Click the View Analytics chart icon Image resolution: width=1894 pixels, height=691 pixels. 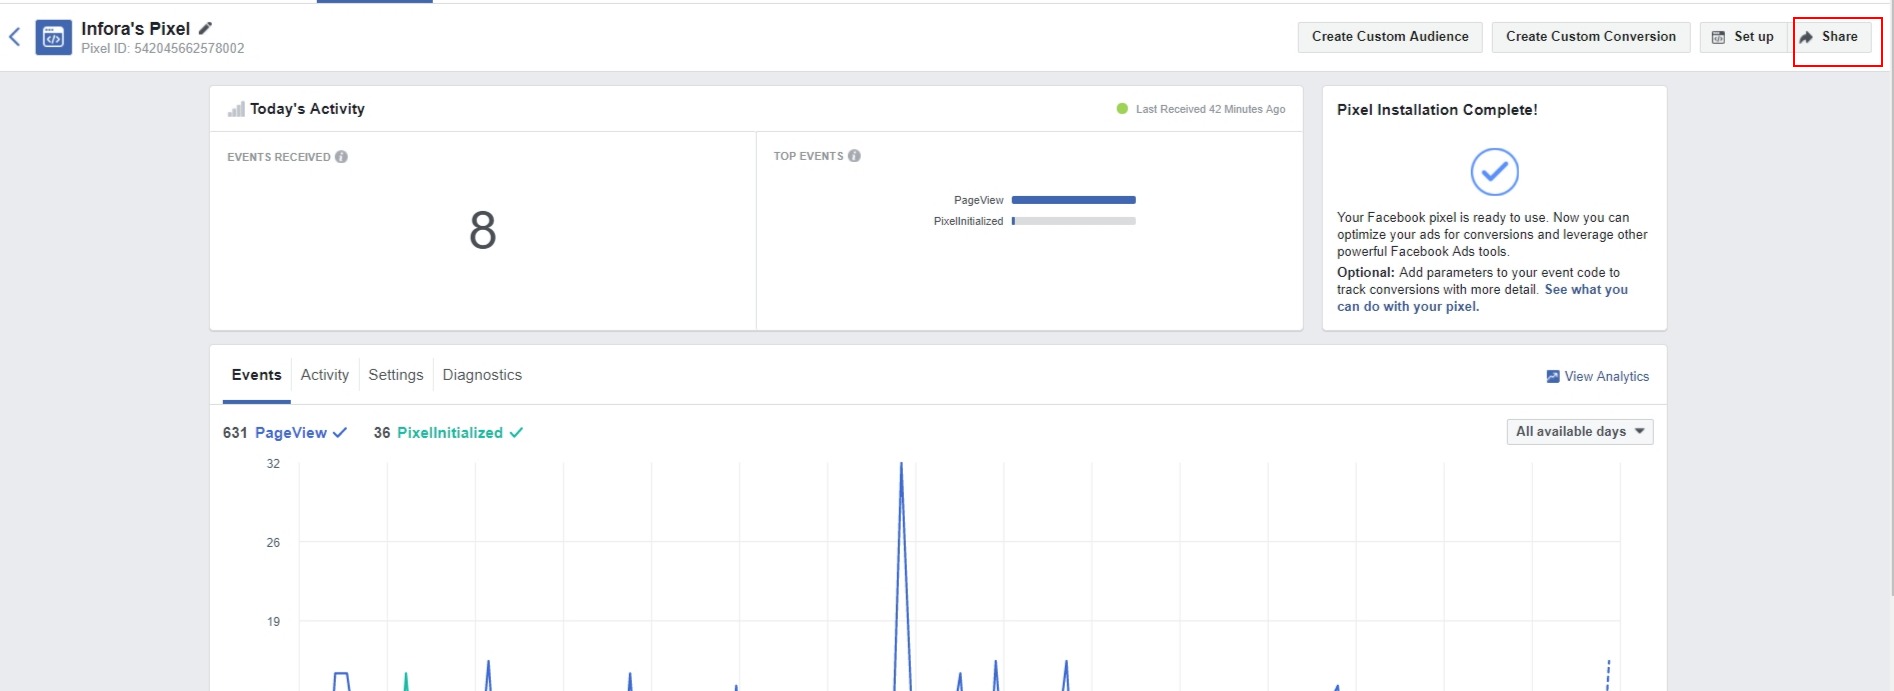tap(1552, 377)
